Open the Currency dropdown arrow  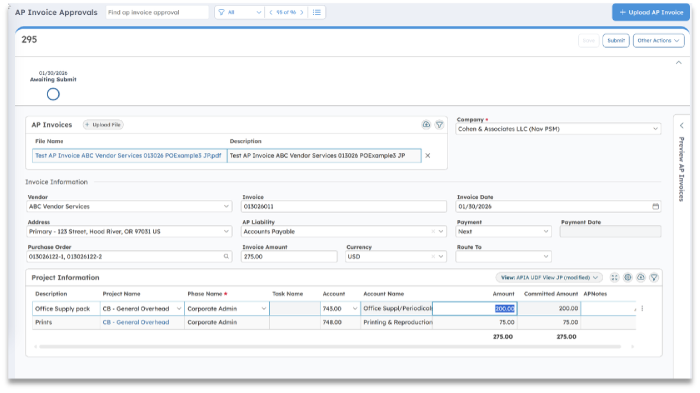click(441, 256)
